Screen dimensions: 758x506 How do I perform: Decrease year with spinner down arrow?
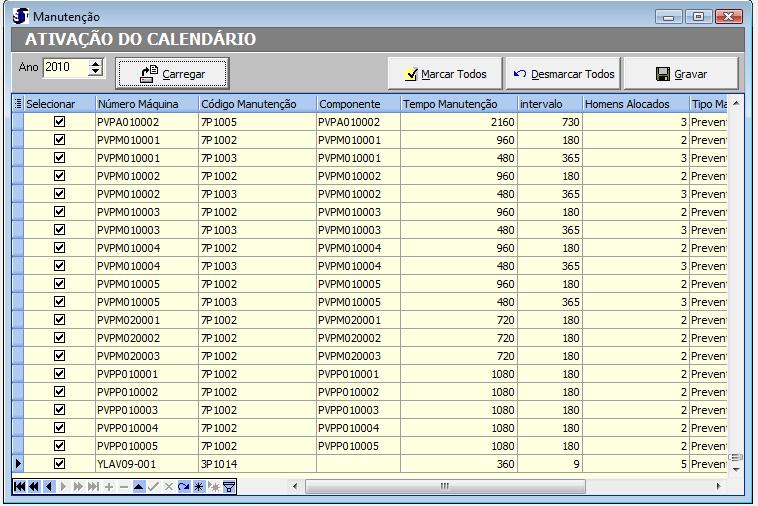click(x=95, y=72)
